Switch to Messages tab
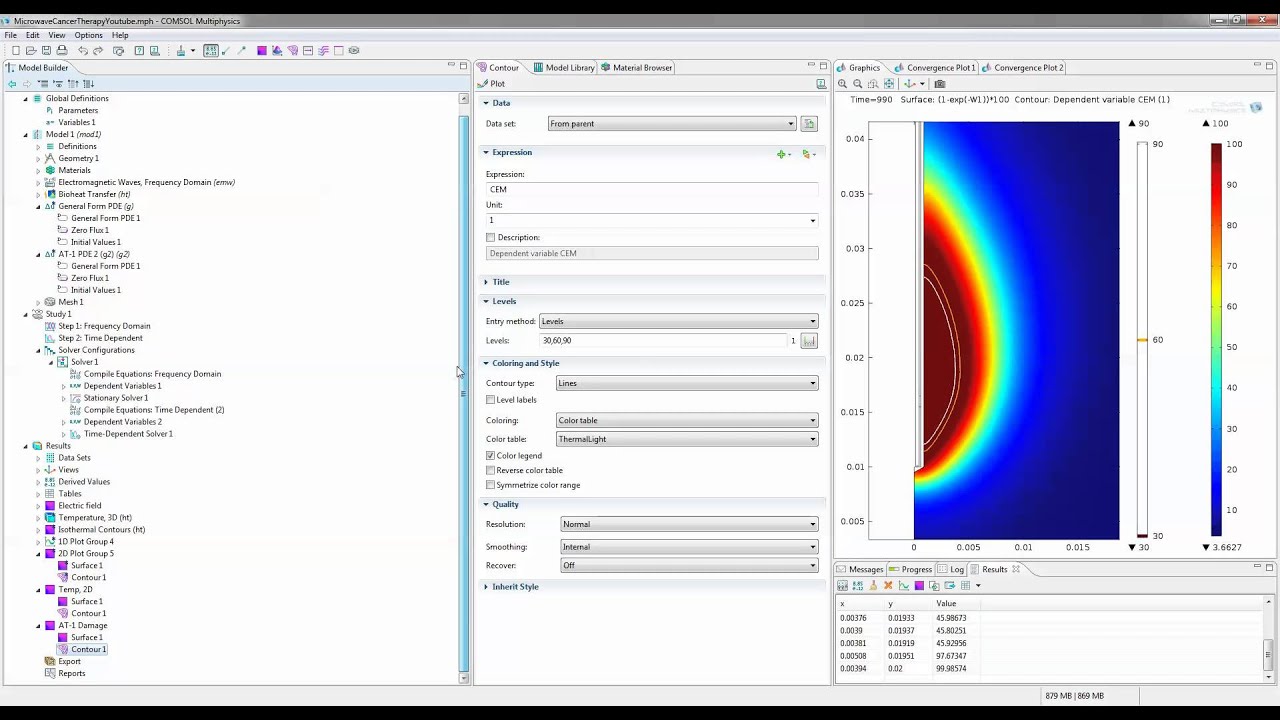This screenshot has height=720, width=1280. [x=860, y=569]
